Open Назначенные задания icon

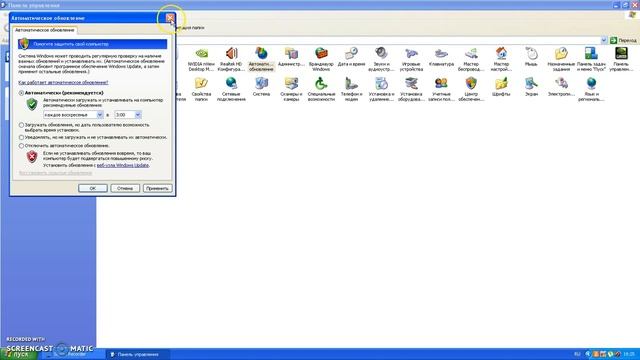[x=561, y=59]
